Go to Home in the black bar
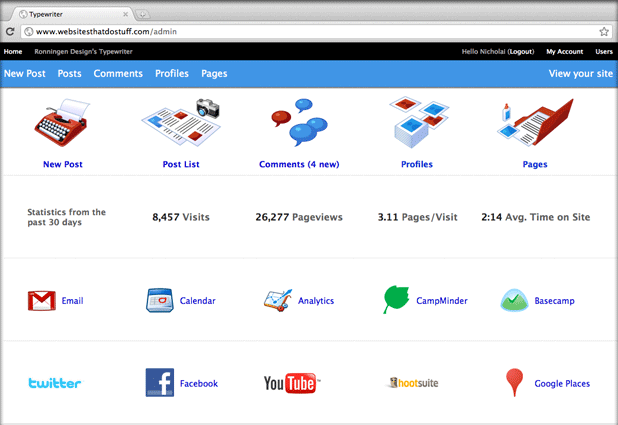618x425 pixels. pyautogui.click(x=13, y=52)
